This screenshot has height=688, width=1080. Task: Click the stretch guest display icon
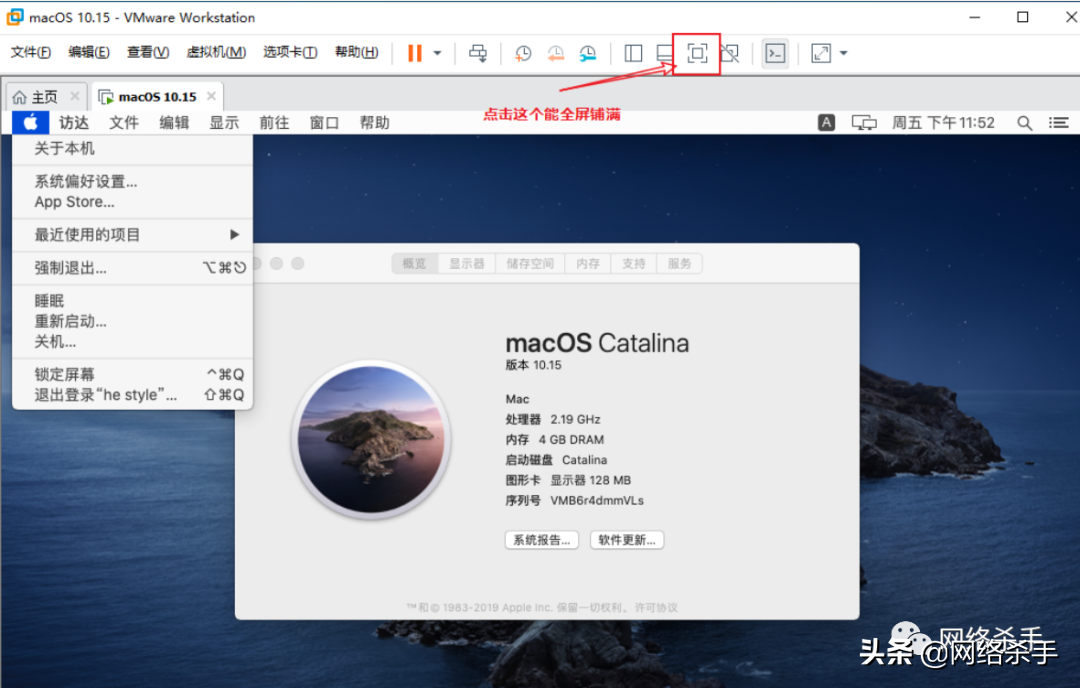pyautogui.click(x=820, y=53)
